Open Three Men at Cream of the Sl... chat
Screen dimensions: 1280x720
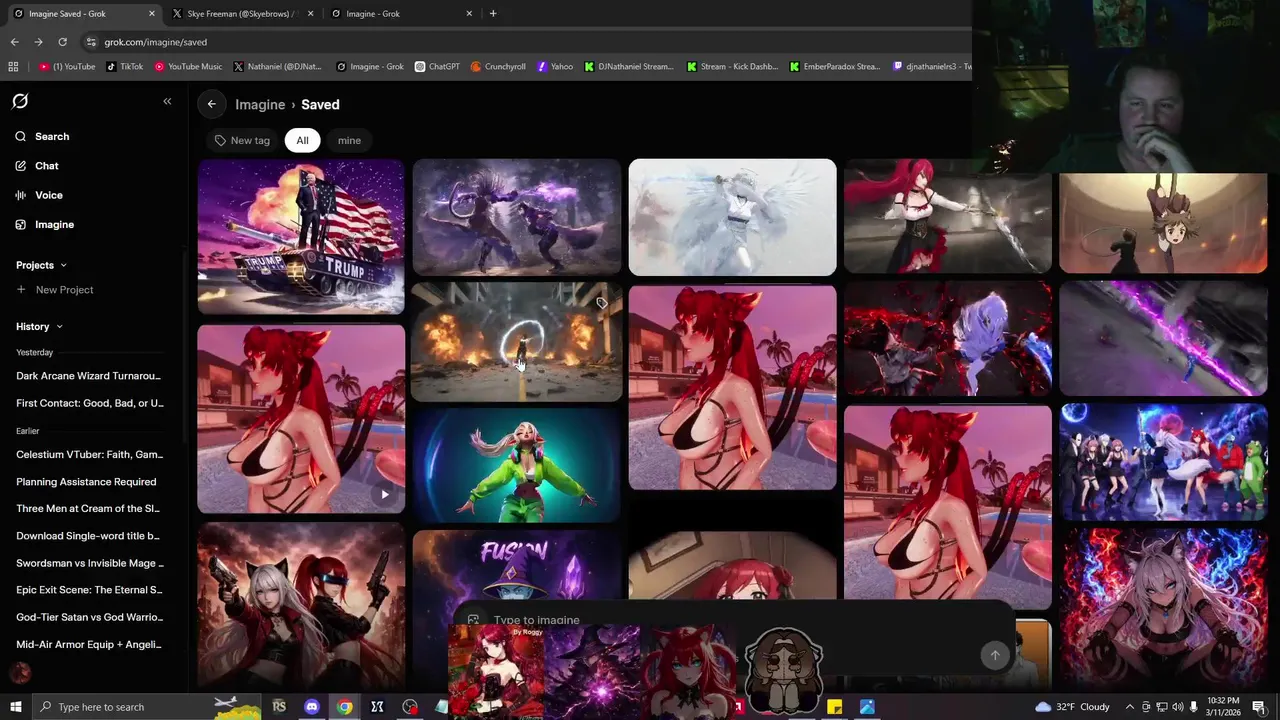[88, 508]
